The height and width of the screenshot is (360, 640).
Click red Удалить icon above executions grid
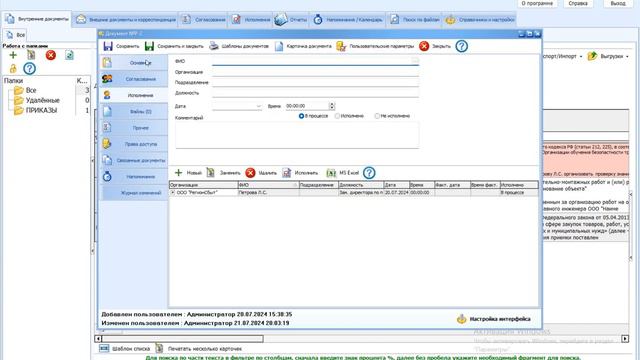[x=250, y=173]
